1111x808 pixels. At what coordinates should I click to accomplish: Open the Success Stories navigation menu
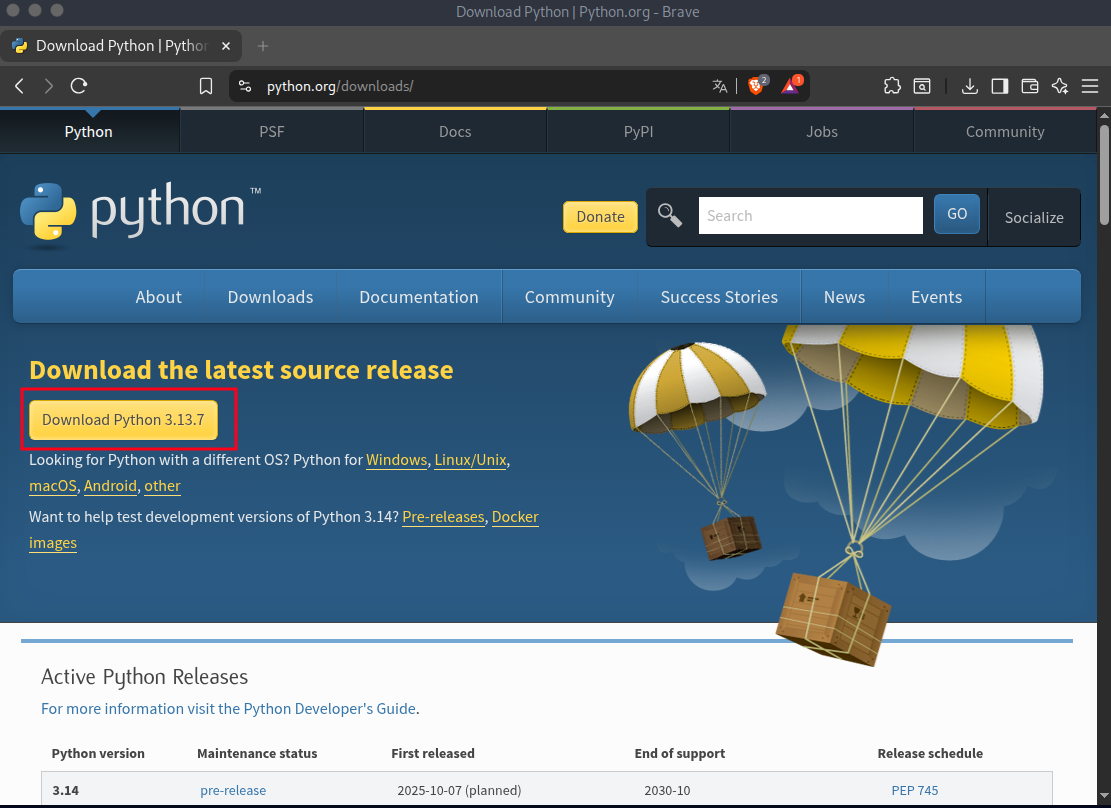click(719, 297)
